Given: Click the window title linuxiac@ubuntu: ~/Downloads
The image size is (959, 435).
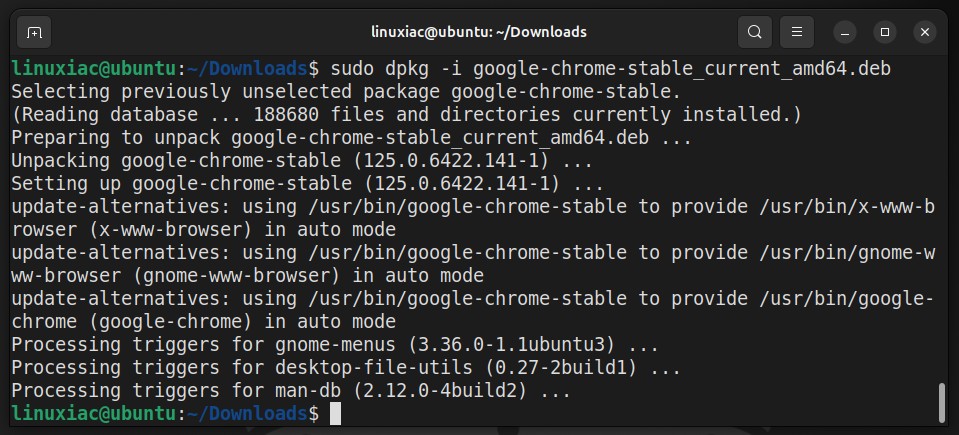Looking at the screenshot, I should (479, 32).
